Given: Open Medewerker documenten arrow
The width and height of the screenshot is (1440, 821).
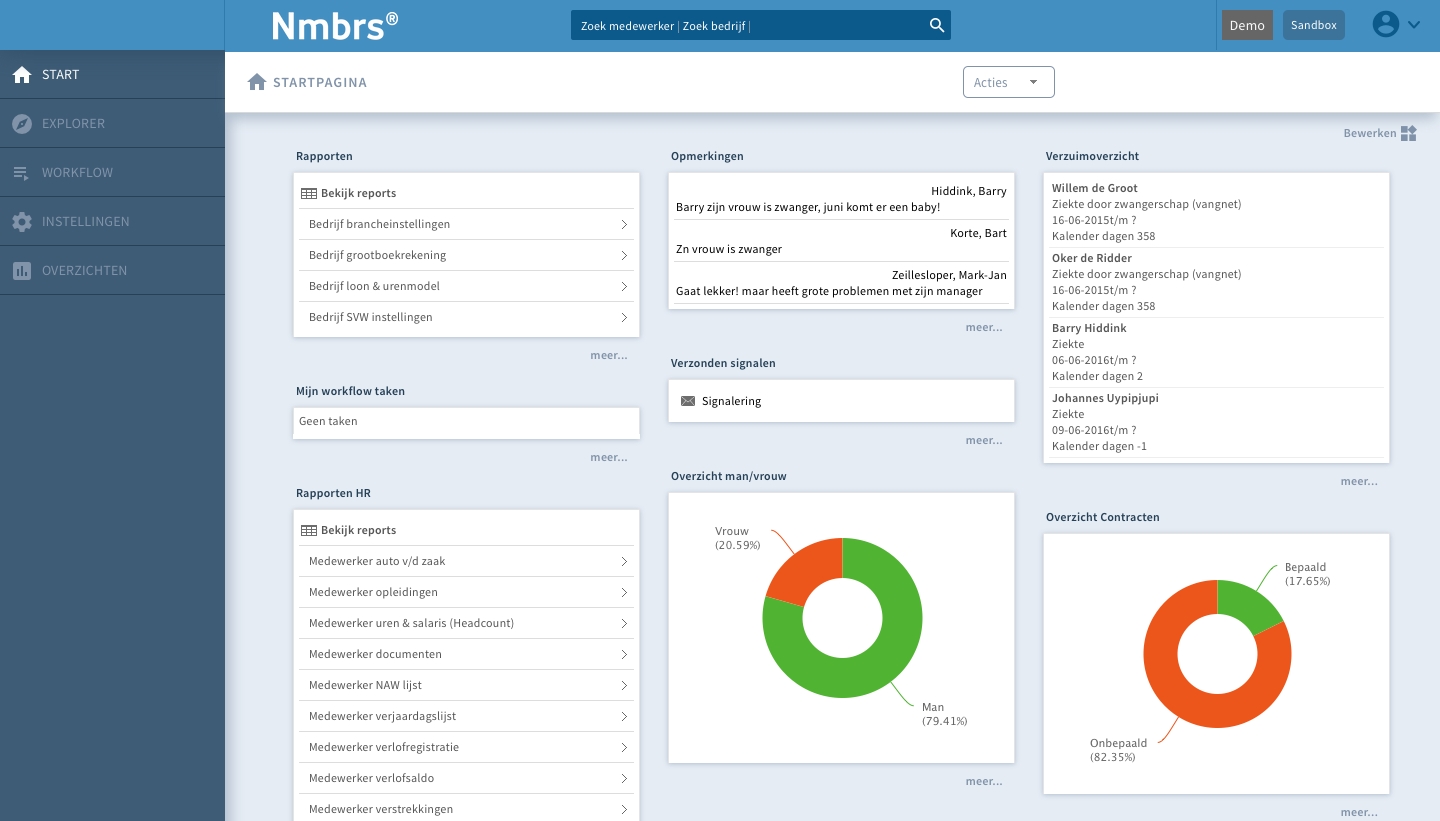Looking at the screenshot, I should tap(624, 655).
